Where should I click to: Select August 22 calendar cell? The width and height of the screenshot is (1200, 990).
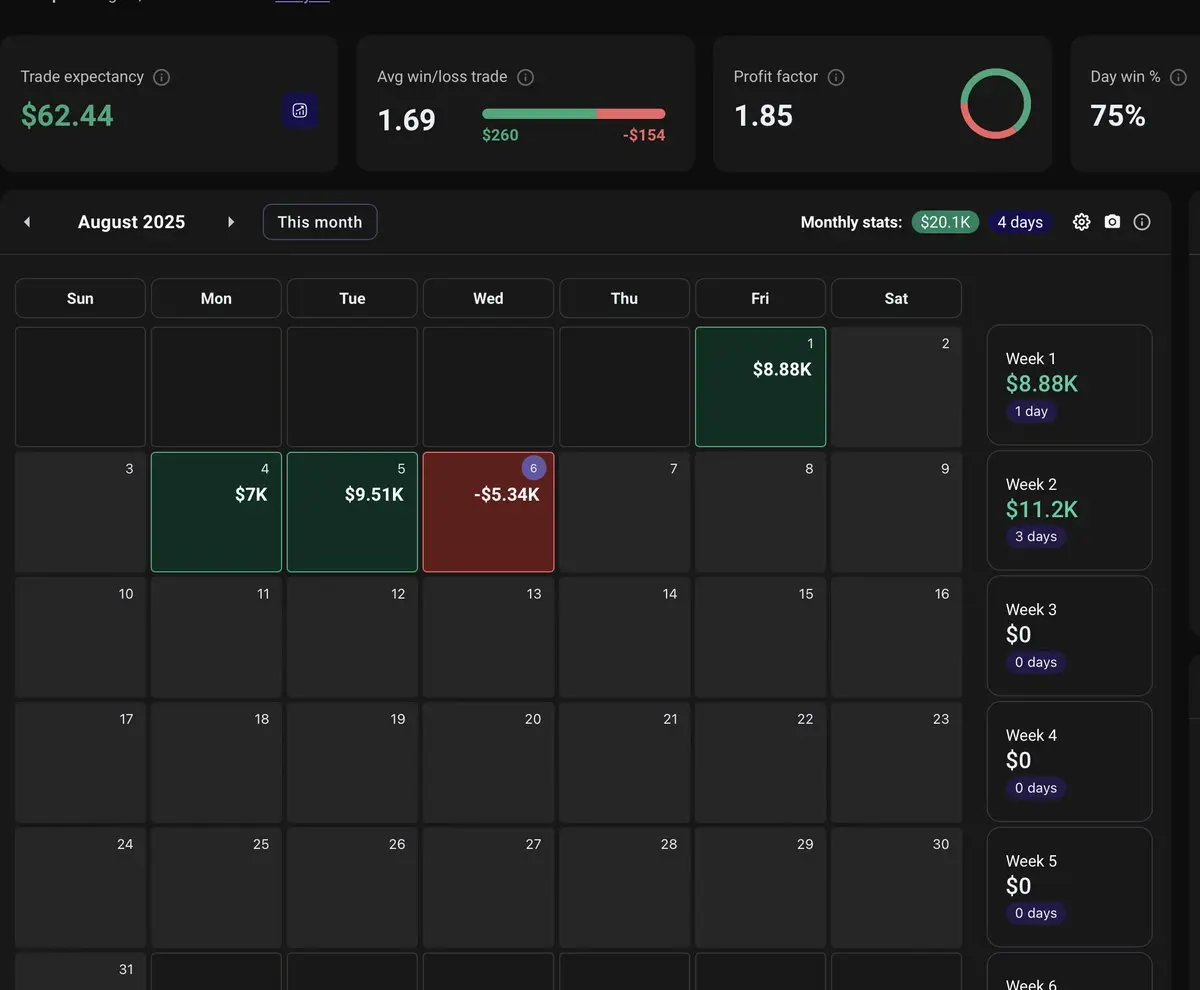pos(760,763)
